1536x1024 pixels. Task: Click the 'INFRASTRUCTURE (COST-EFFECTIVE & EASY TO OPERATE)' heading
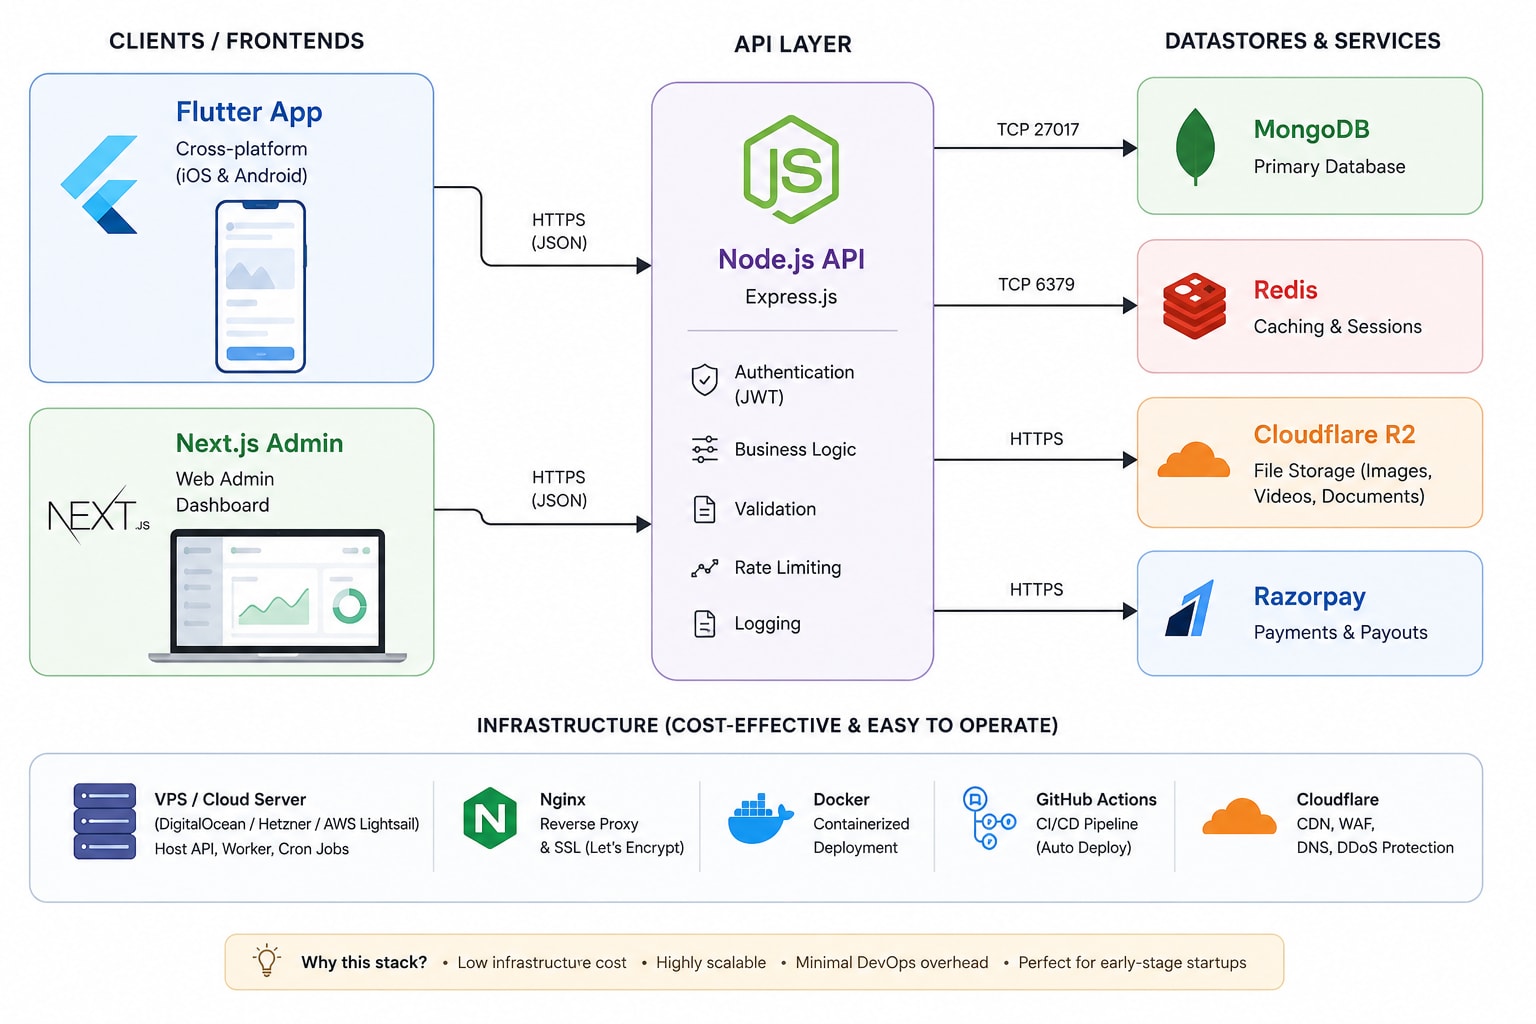767,726
